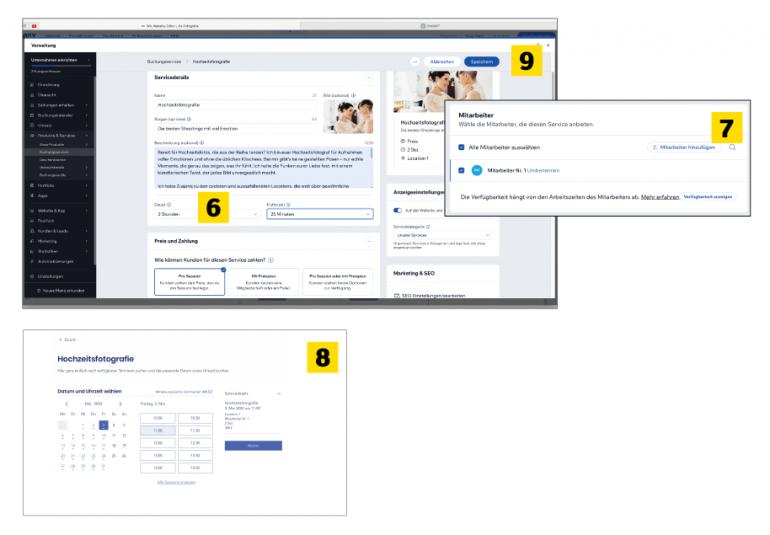Open Marketing in the sidebar

point(47,241)
